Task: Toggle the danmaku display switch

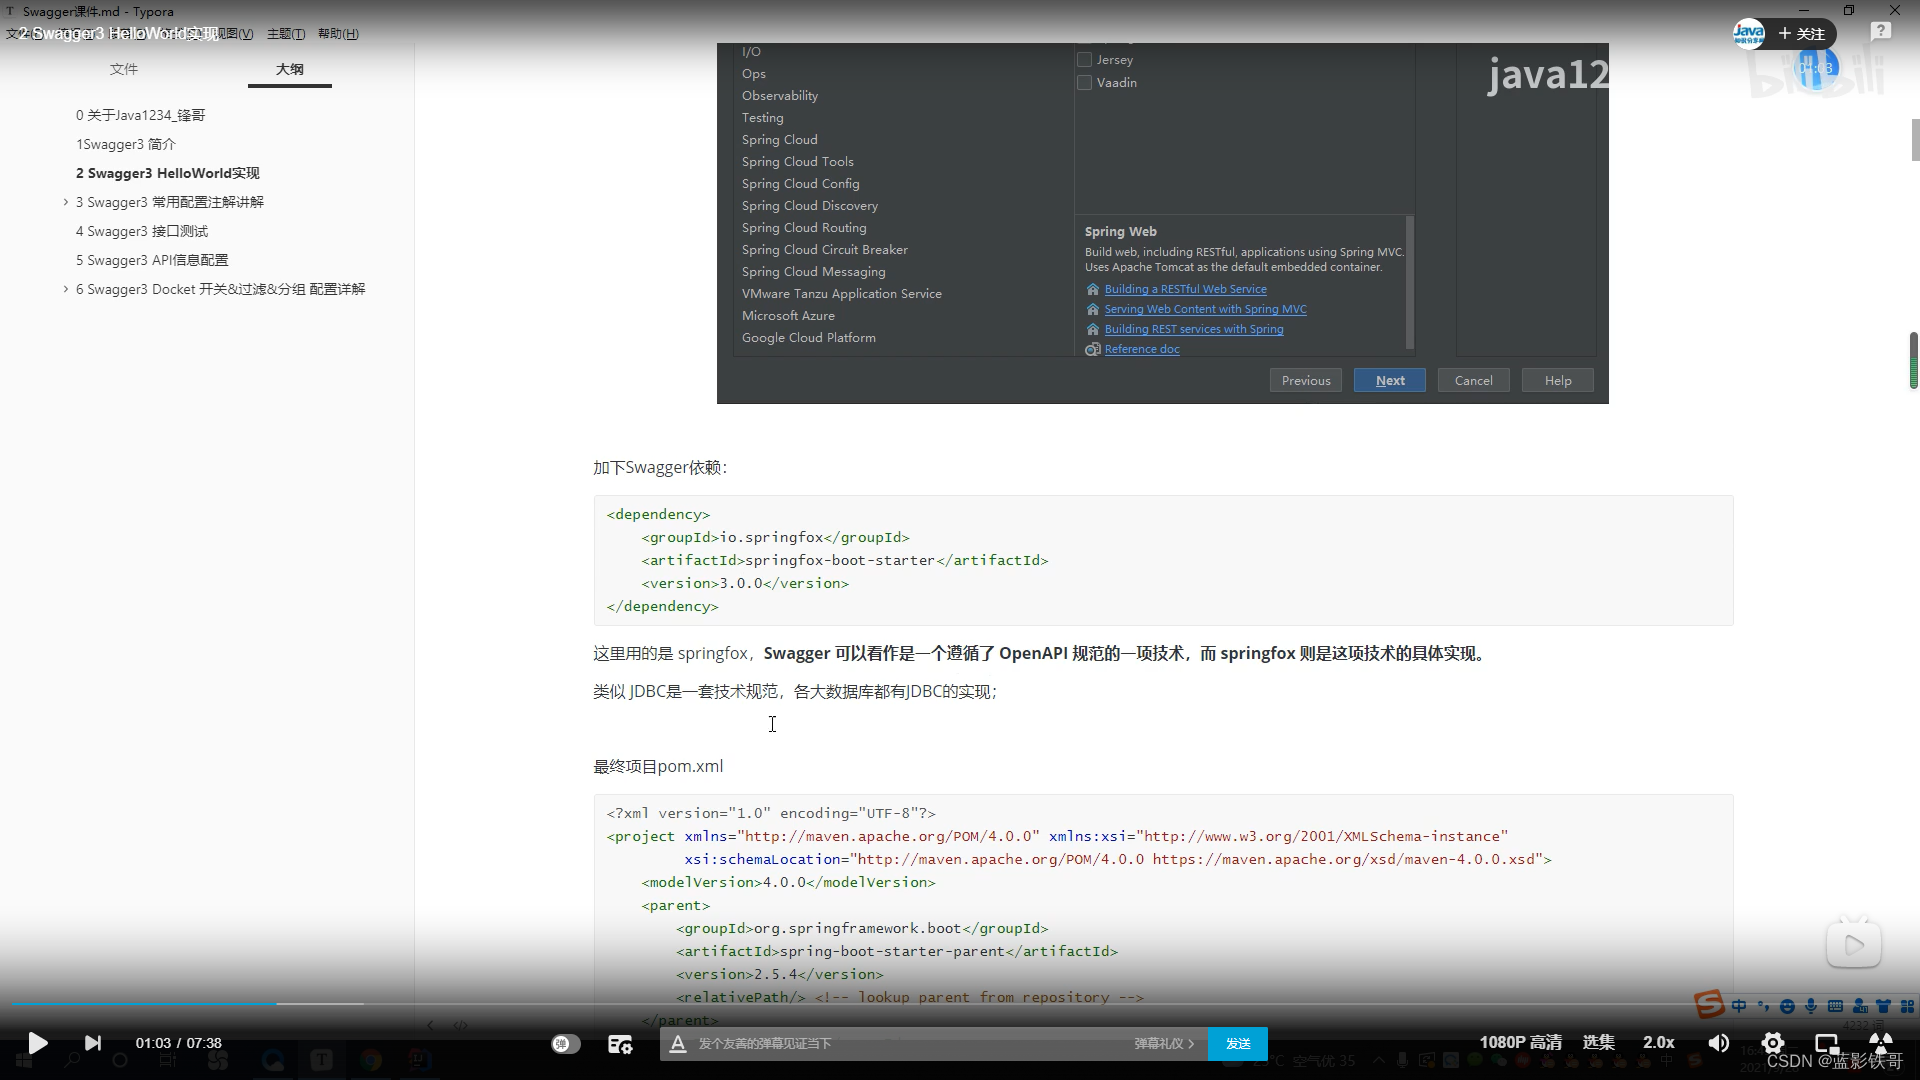Action: [x=566, y=1043]
